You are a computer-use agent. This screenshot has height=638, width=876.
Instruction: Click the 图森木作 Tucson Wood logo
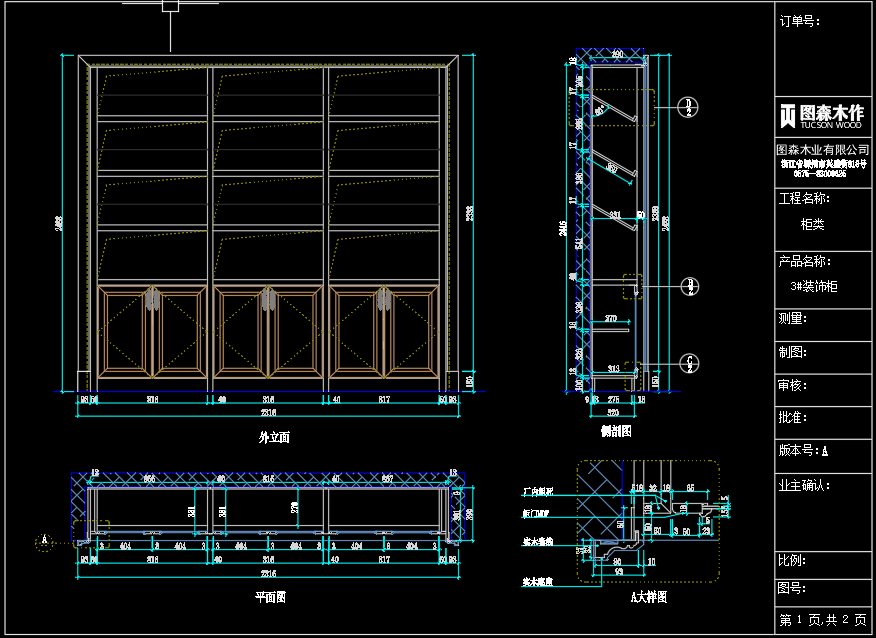click(820, 115)
